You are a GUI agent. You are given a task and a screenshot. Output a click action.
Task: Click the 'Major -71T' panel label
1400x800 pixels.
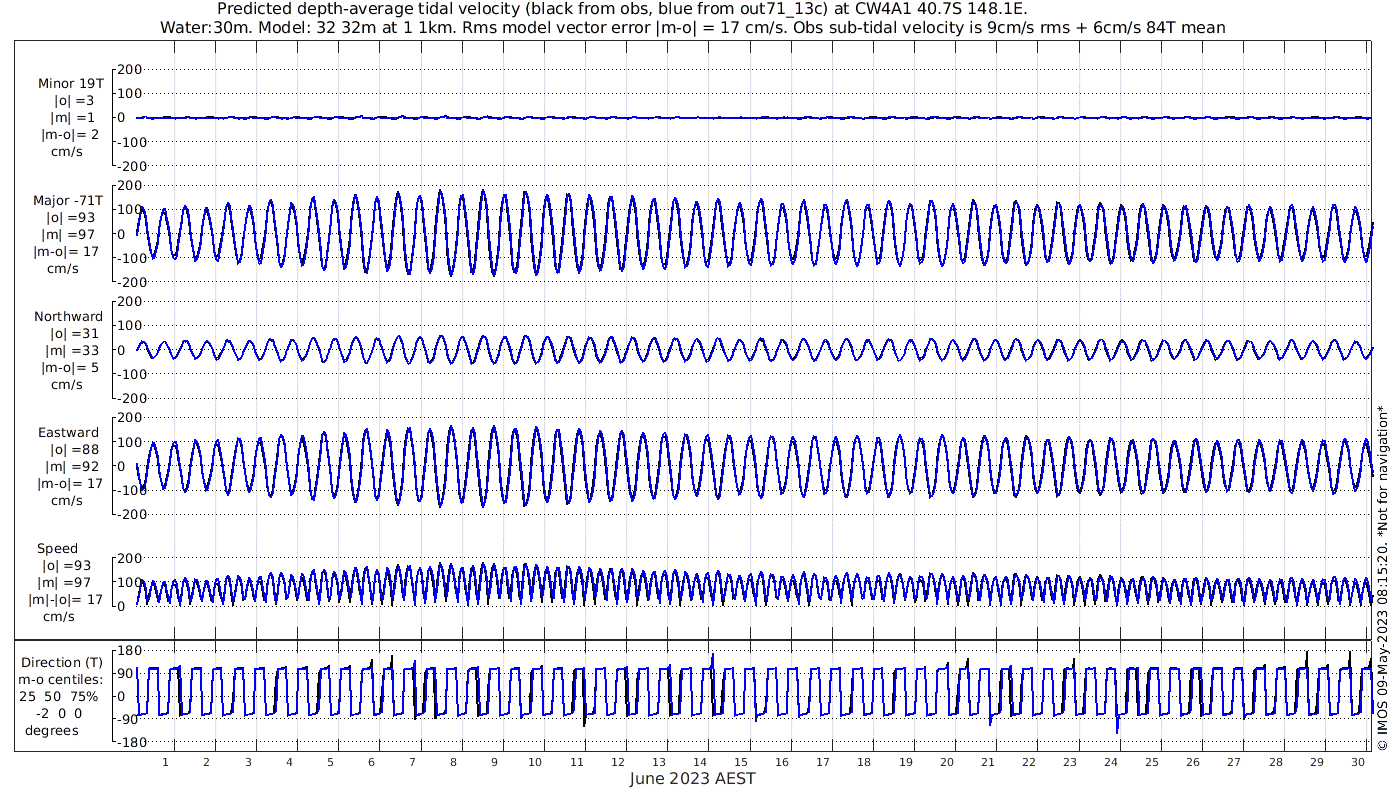68,201
